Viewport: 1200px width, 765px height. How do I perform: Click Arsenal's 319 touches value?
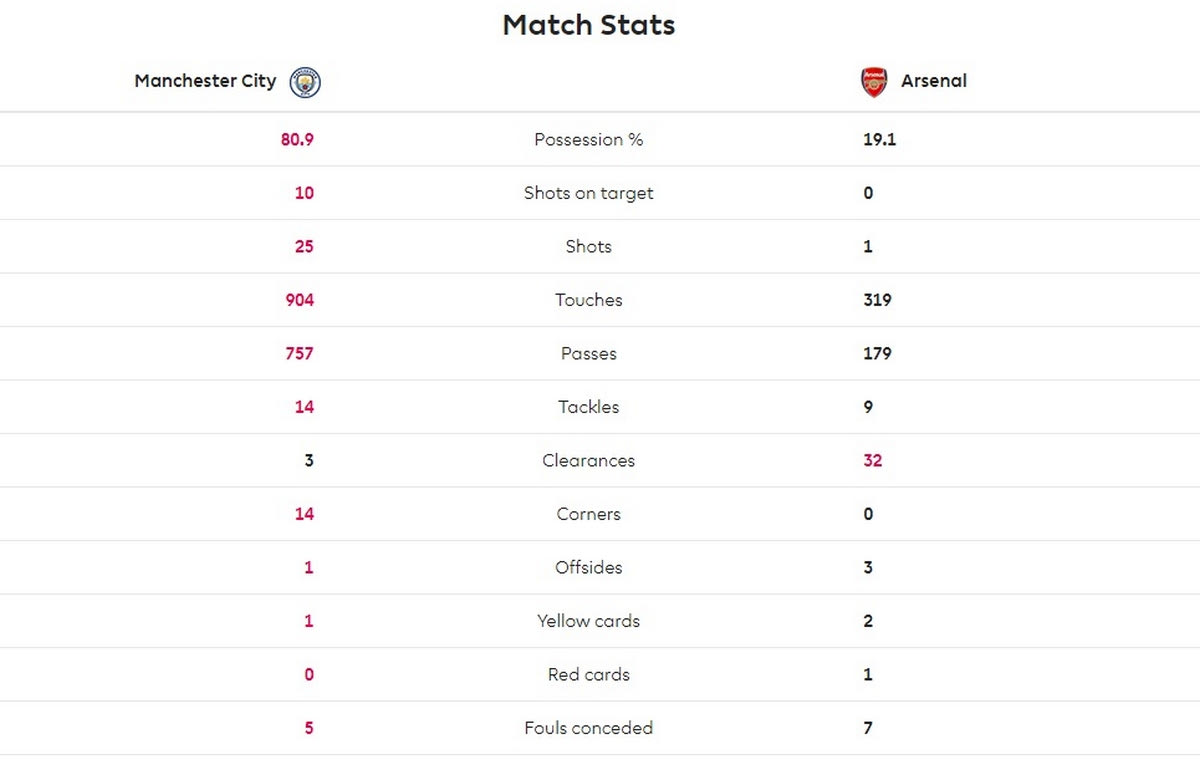coord(877,300)
